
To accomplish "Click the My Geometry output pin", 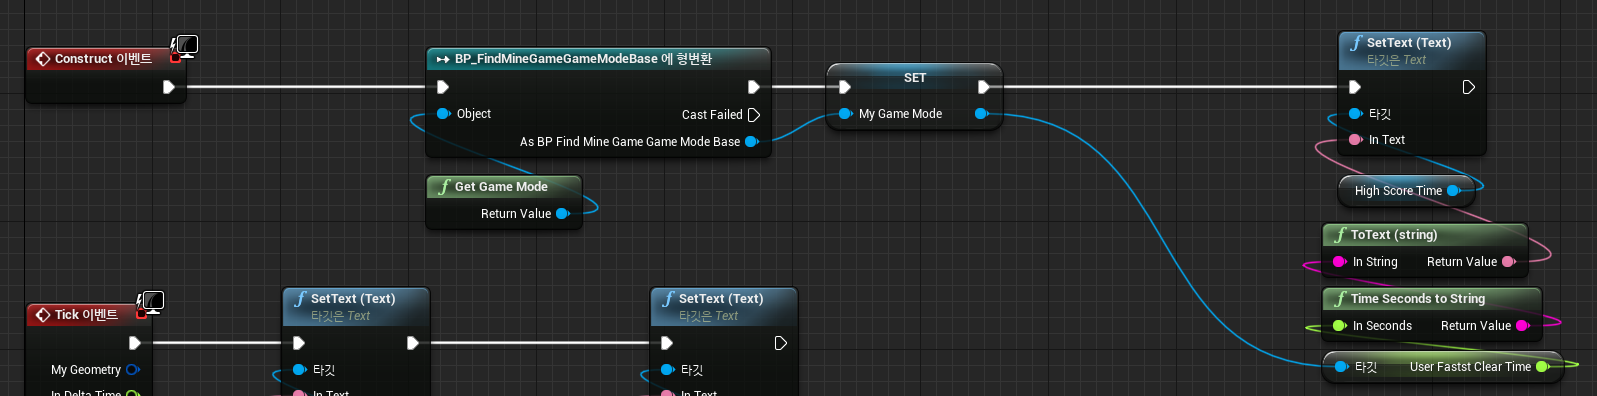I will [132, 370].
